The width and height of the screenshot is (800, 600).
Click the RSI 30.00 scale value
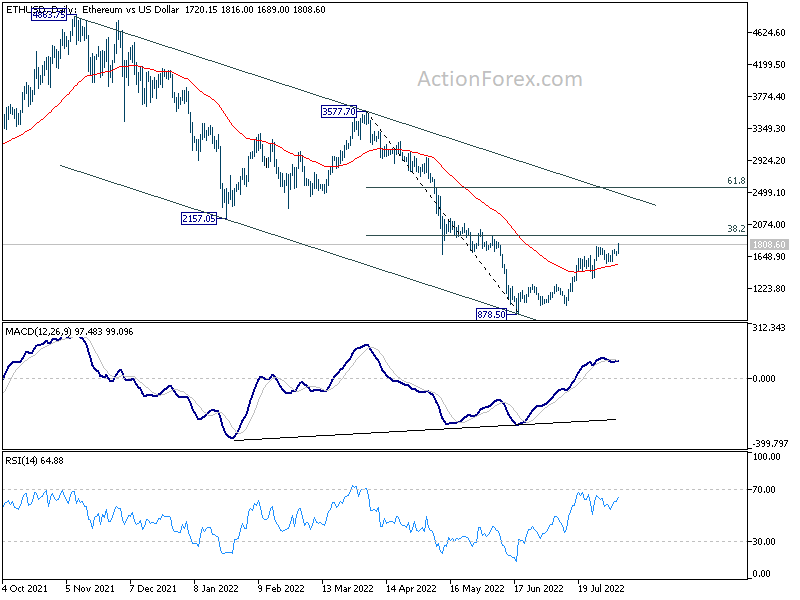pyautogui.click(x=765, y=542)
